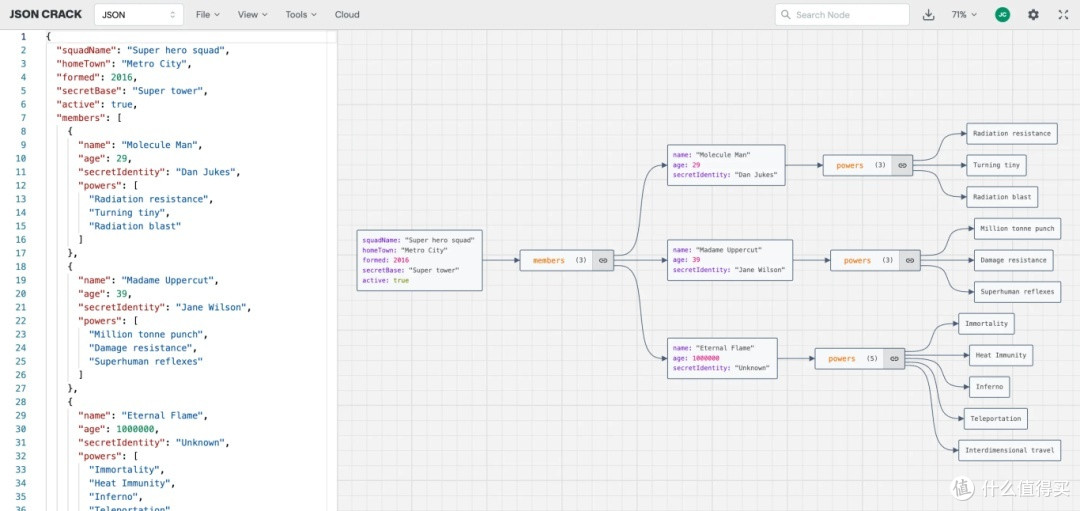Open the Tools menu
Image resolution: width=1080 pixels, height=511 pixels.
[x=301, y=14]
